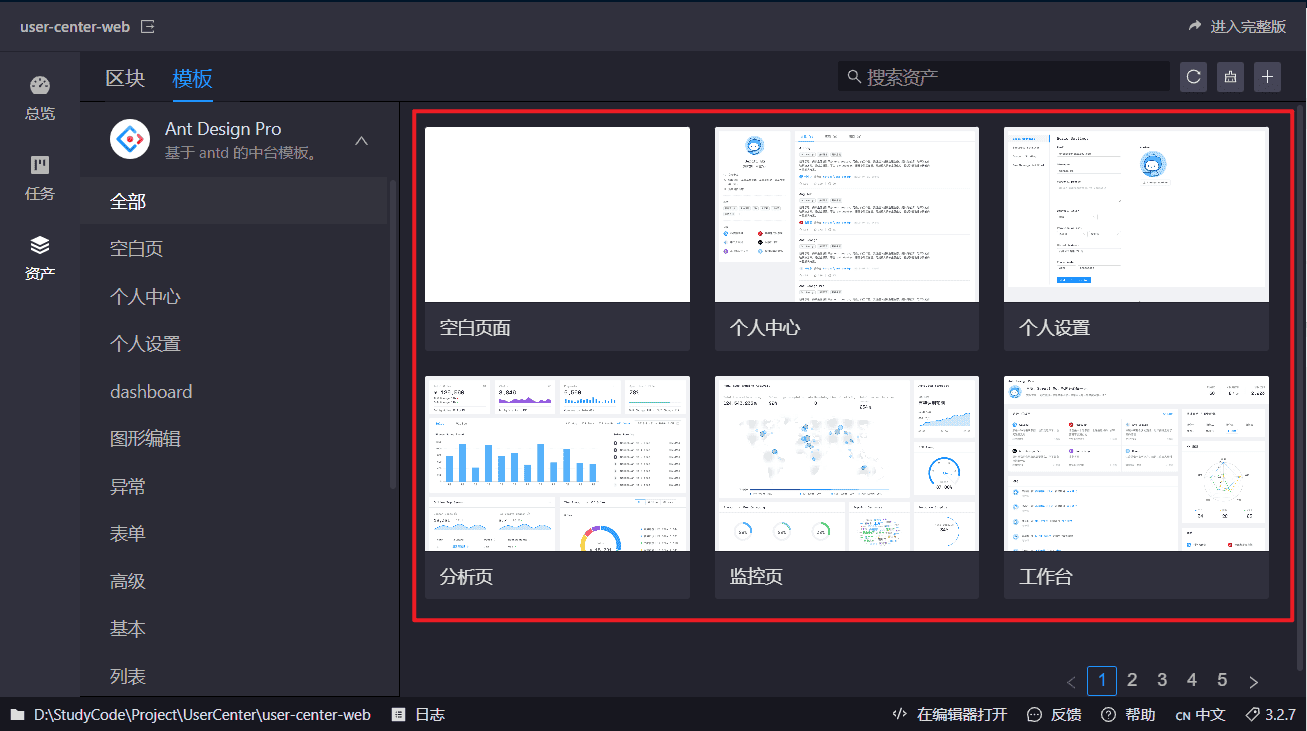Collapse the Ant Design Pro section chevron

pyautogui.click(x=362, y=141)
